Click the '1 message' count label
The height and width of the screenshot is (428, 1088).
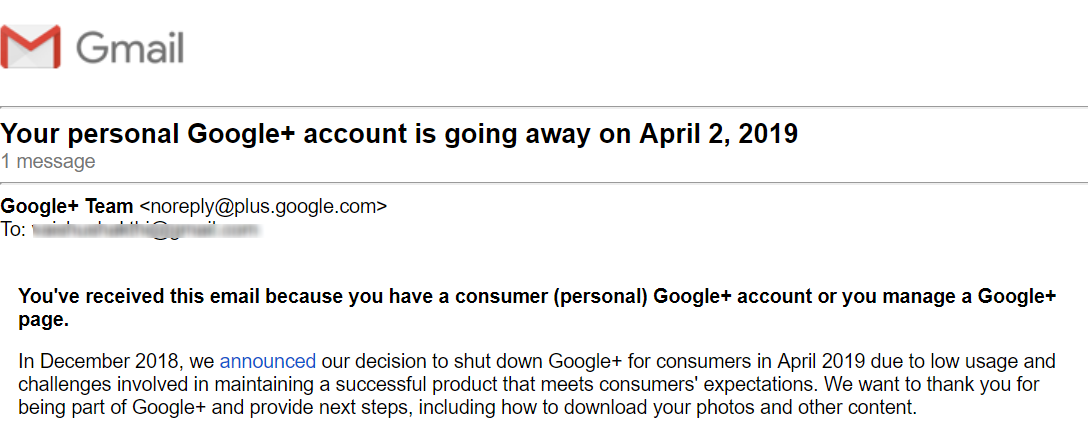coord(48,161)
